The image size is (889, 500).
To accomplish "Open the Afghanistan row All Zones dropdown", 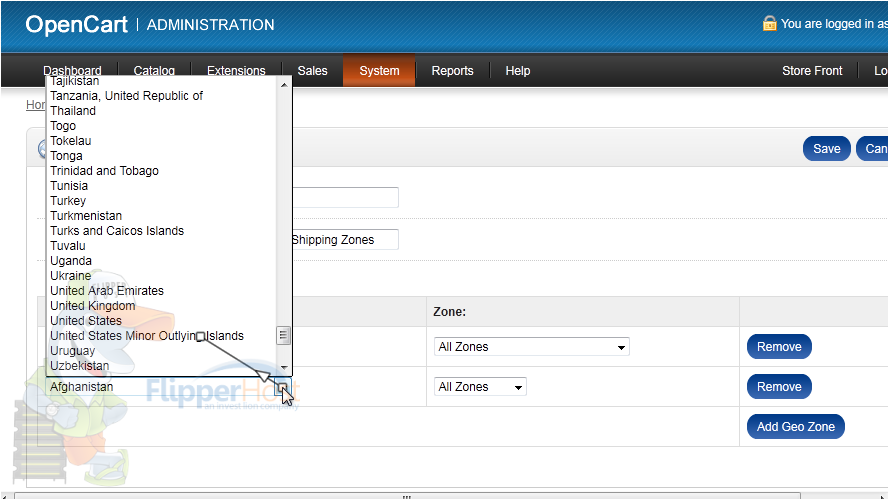I will click(x=480, y=387).
